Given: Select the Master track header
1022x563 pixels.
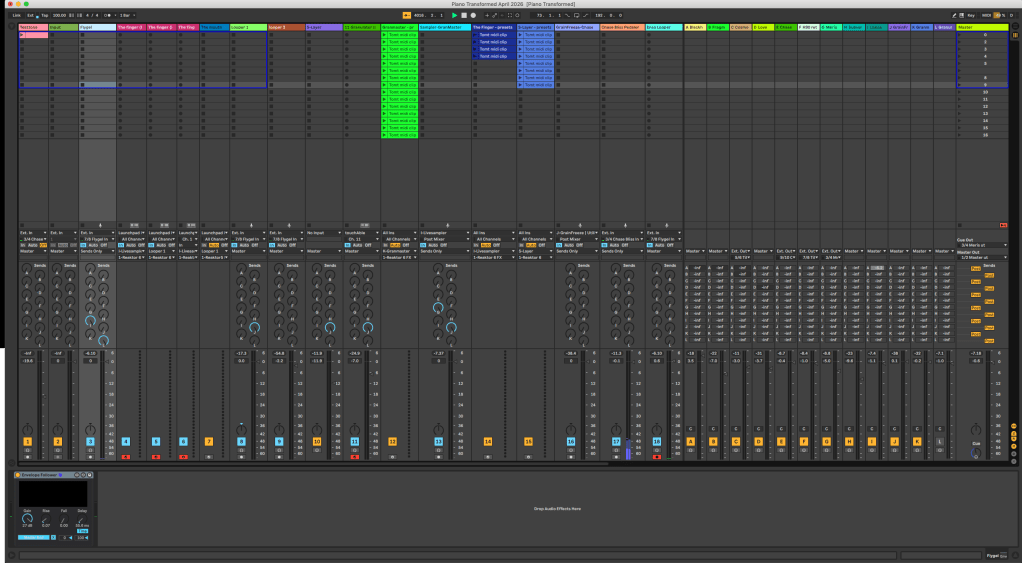Looking at the screenshot, I should pyautogui.click(x=982, y=27).
